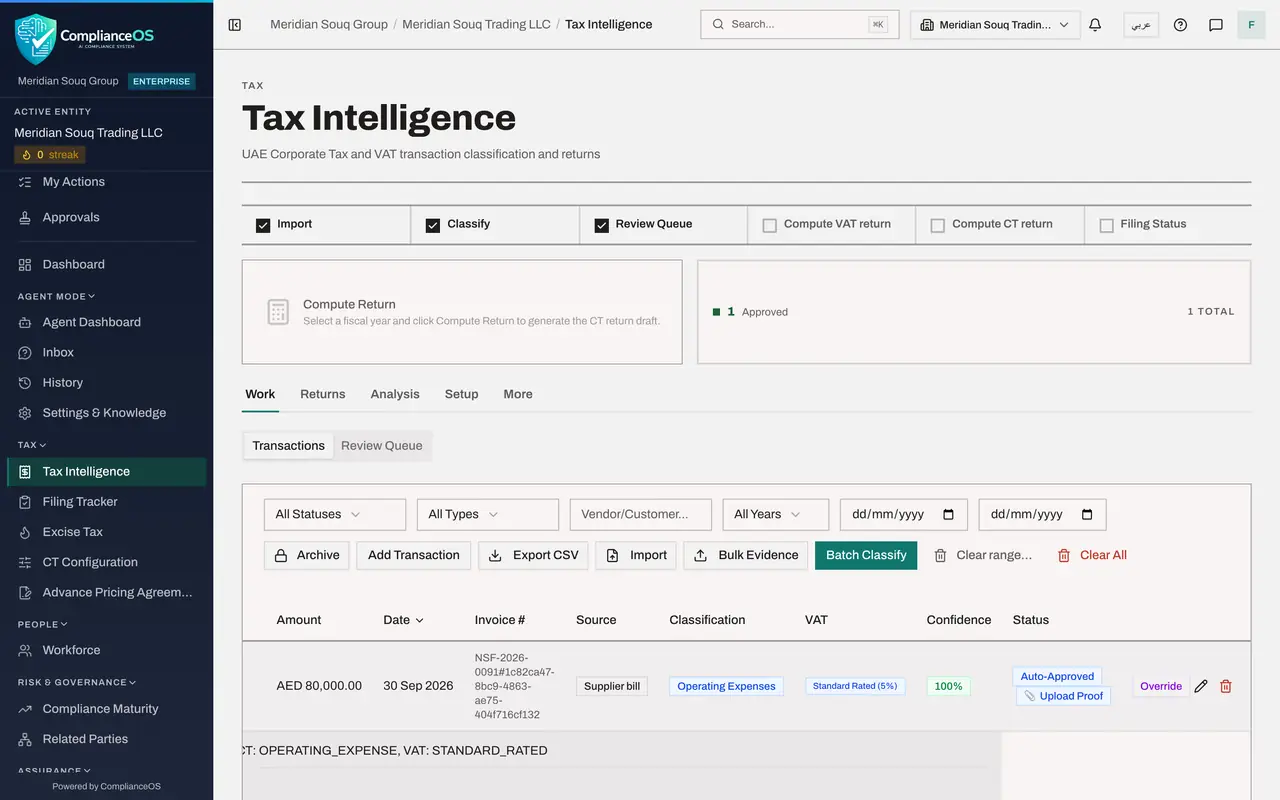Click the global Search box
1280x800 pixels.
click(800, 25)
